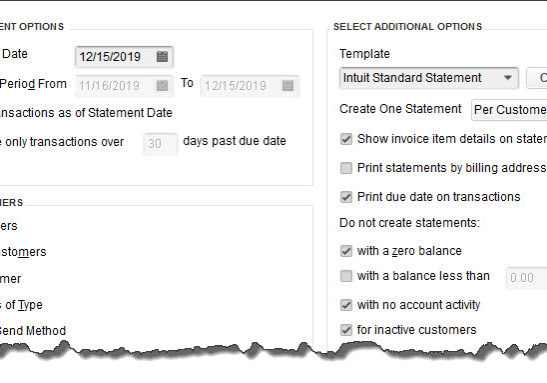Image resolution: width=547 pixels, height=383 pixels.
Task: Open the calendar for Statement Date
Action: (x=162, y=57)
